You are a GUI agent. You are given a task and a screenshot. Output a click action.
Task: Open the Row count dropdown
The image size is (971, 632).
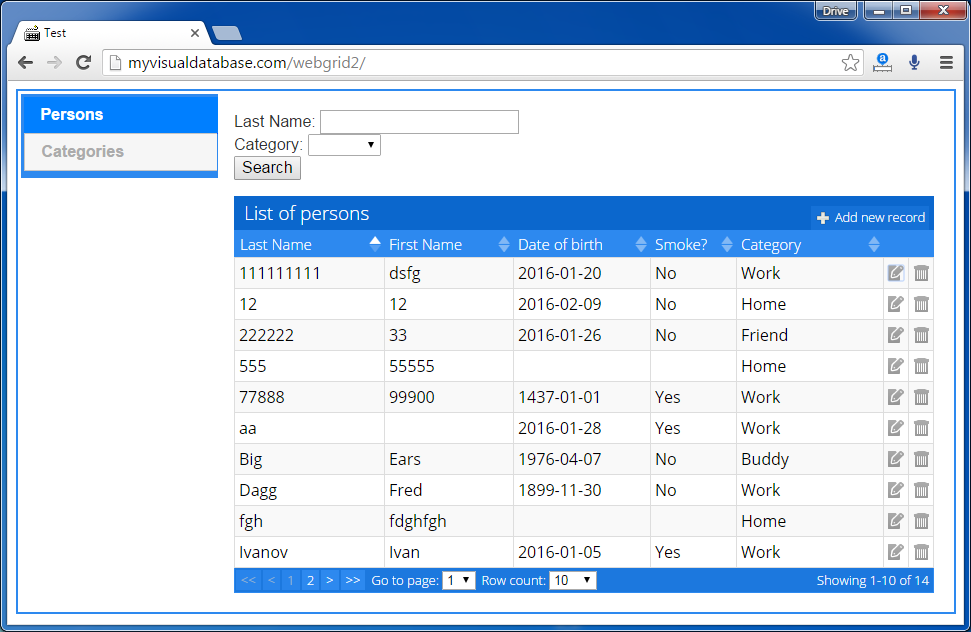click(x=572, y=581)
